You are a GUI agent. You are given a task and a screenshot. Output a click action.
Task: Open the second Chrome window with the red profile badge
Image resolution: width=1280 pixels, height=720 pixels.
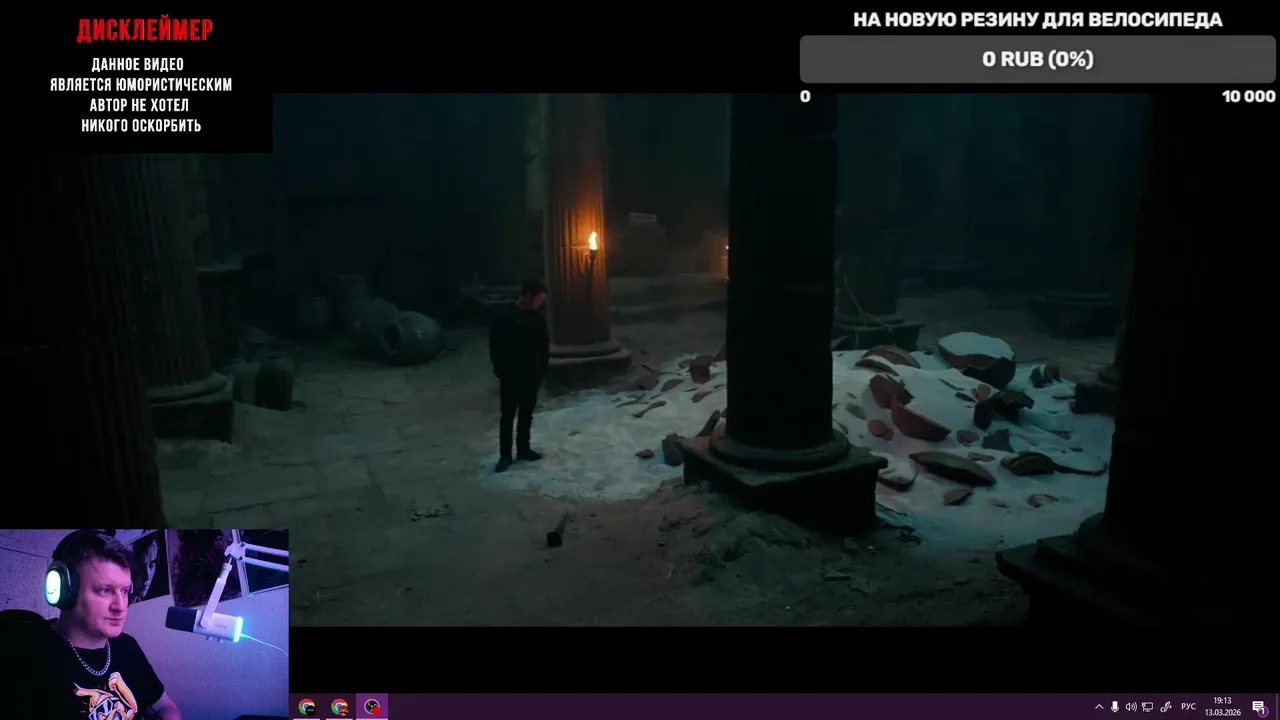pyautogui.click(x=340, y=707)
